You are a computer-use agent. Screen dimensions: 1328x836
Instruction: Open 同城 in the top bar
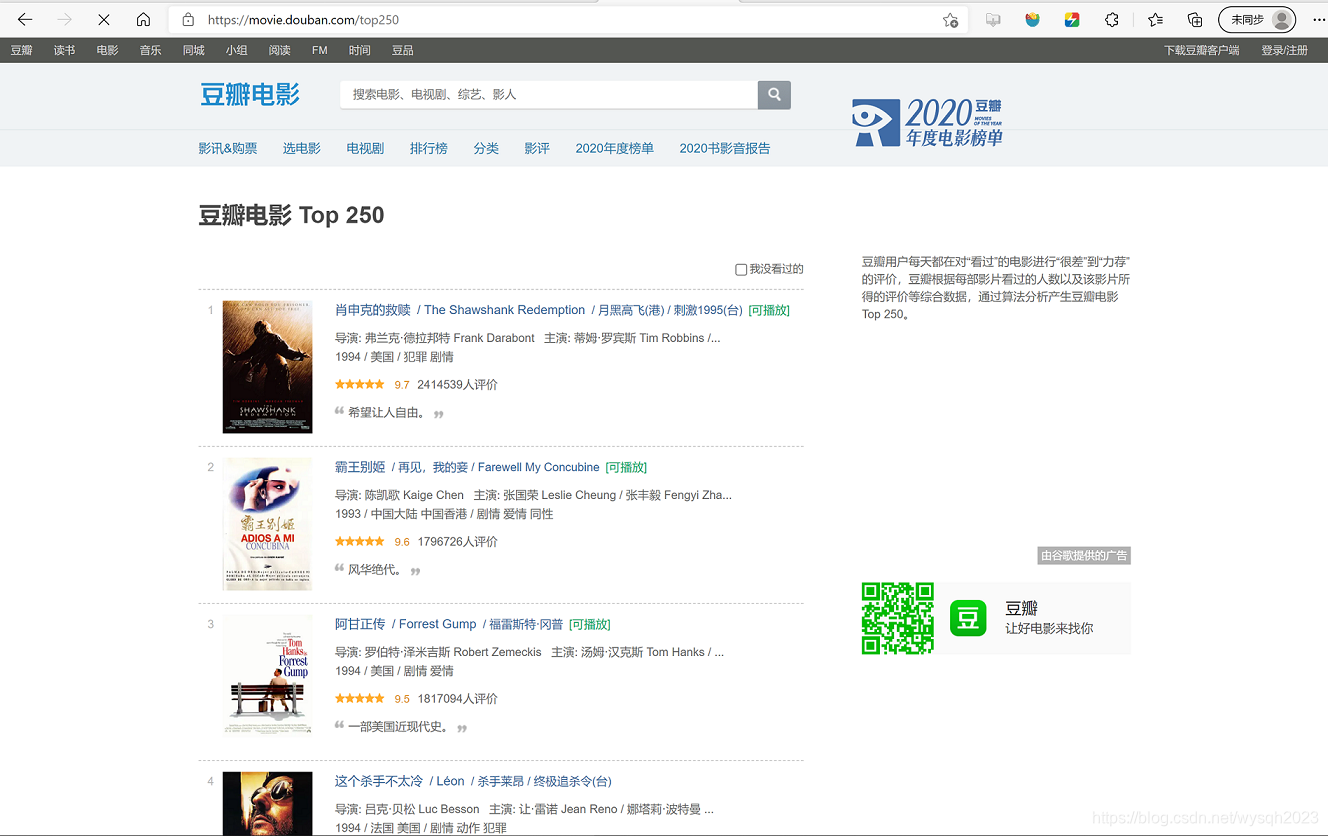click(x=194, y=50)
